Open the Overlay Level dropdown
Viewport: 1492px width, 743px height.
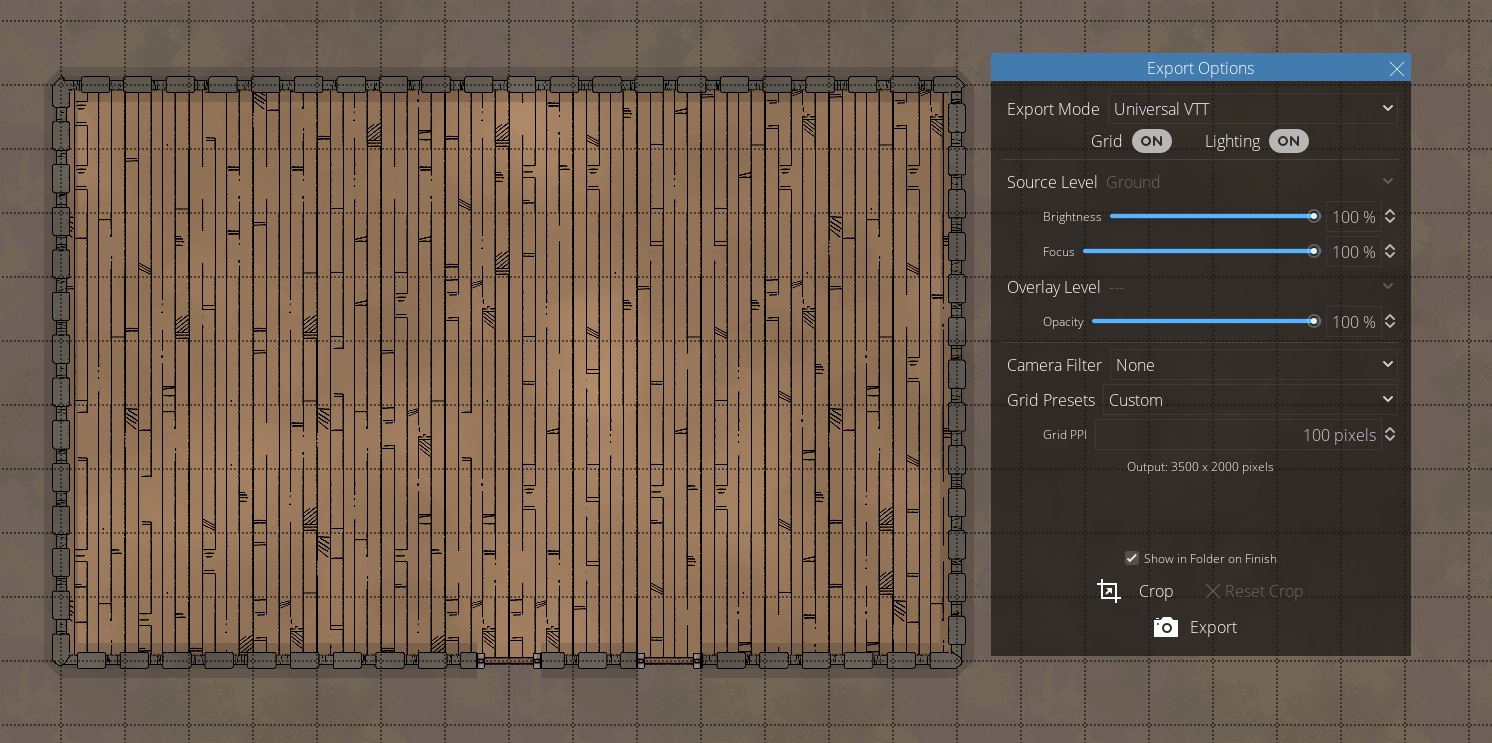[1250, 287]
